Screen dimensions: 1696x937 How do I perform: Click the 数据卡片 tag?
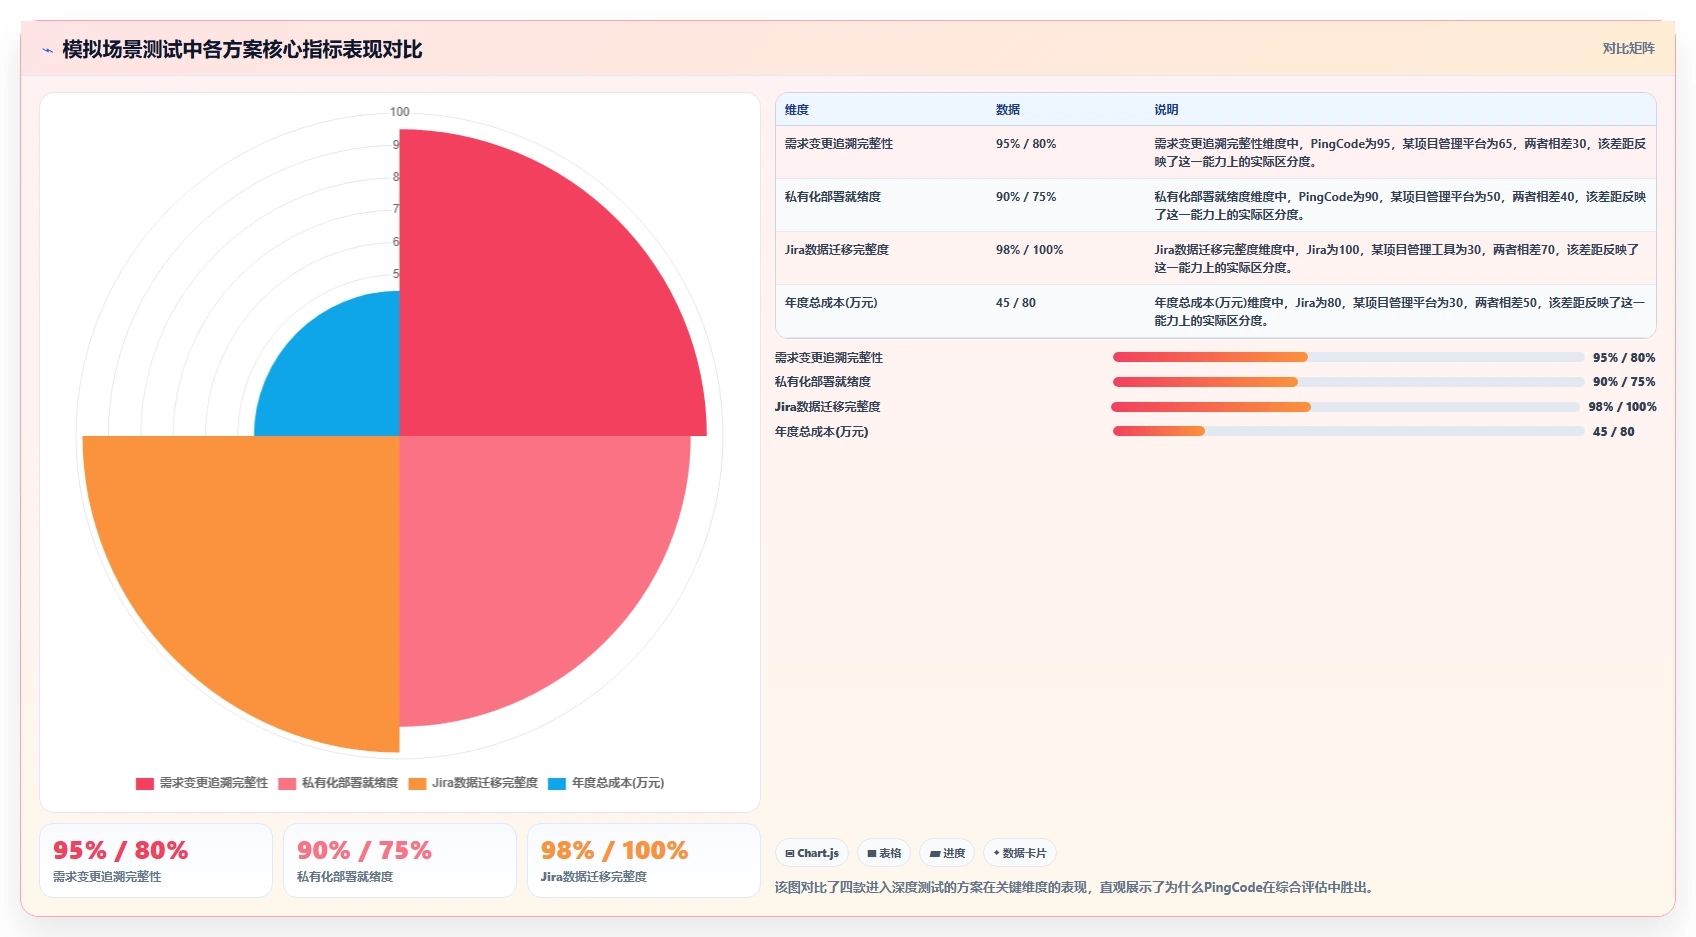(1020, 853)
